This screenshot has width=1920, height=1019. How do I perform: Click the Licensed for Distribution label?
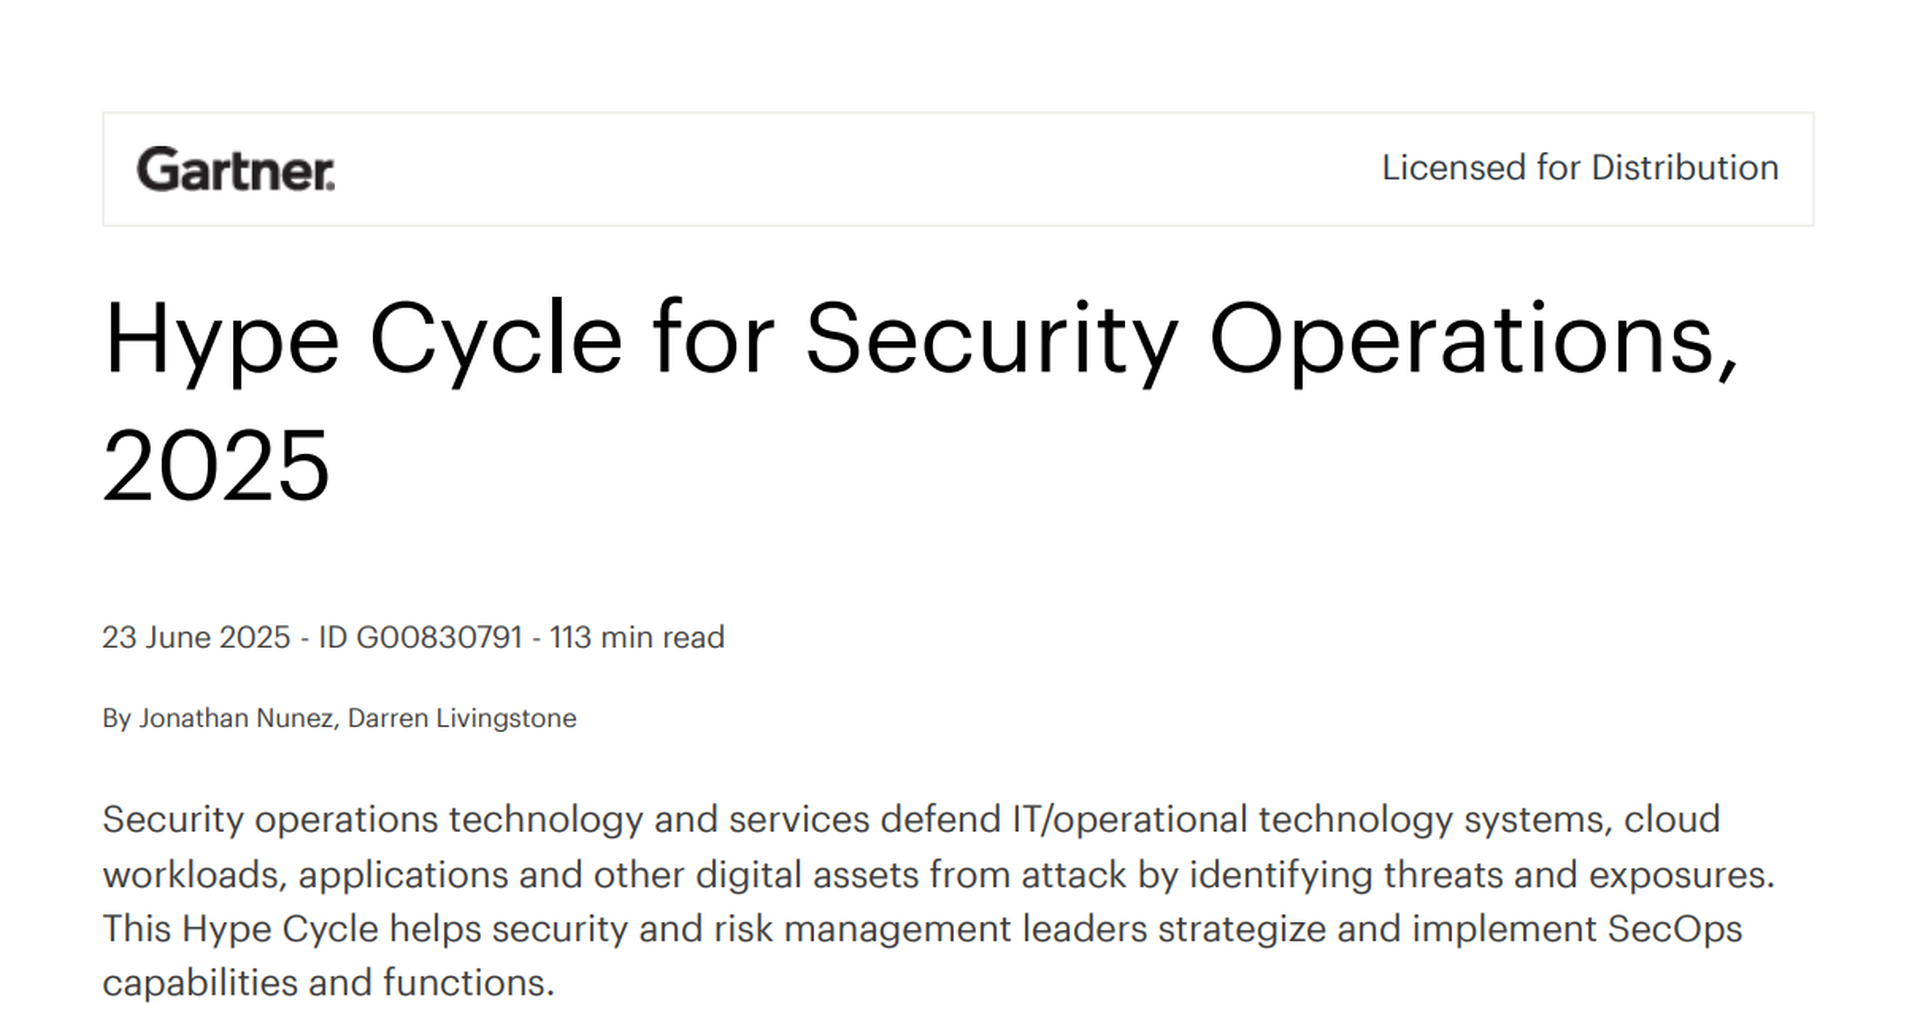1580,168
